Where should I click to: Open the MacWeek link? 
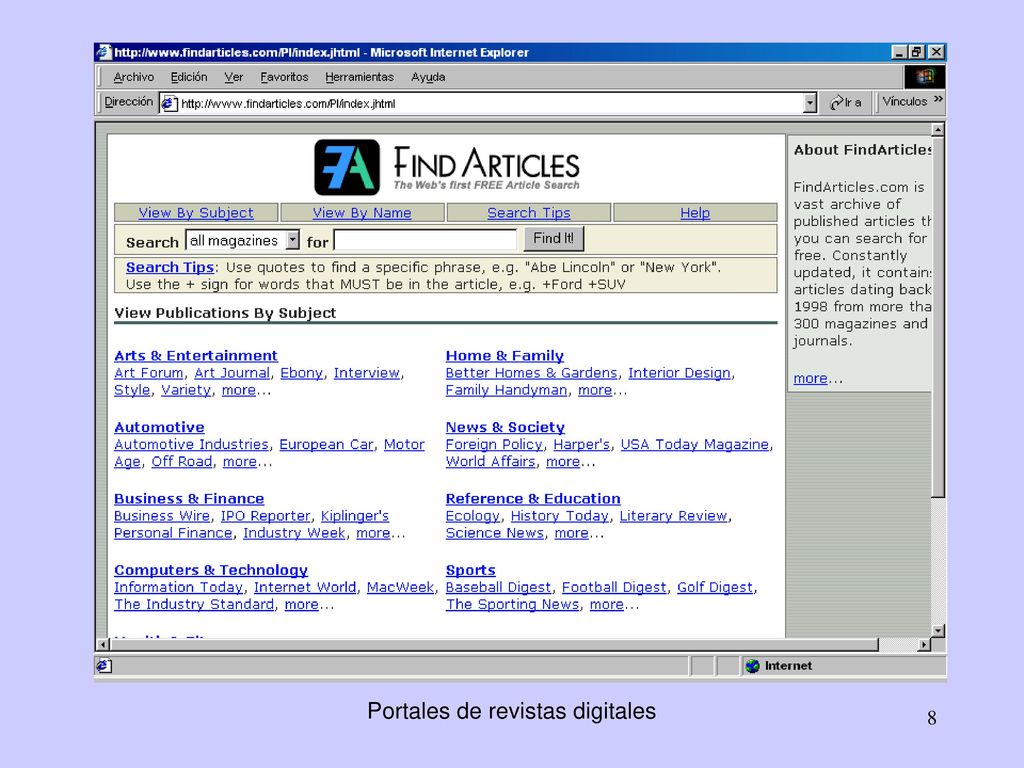click(x=400, y=587)
